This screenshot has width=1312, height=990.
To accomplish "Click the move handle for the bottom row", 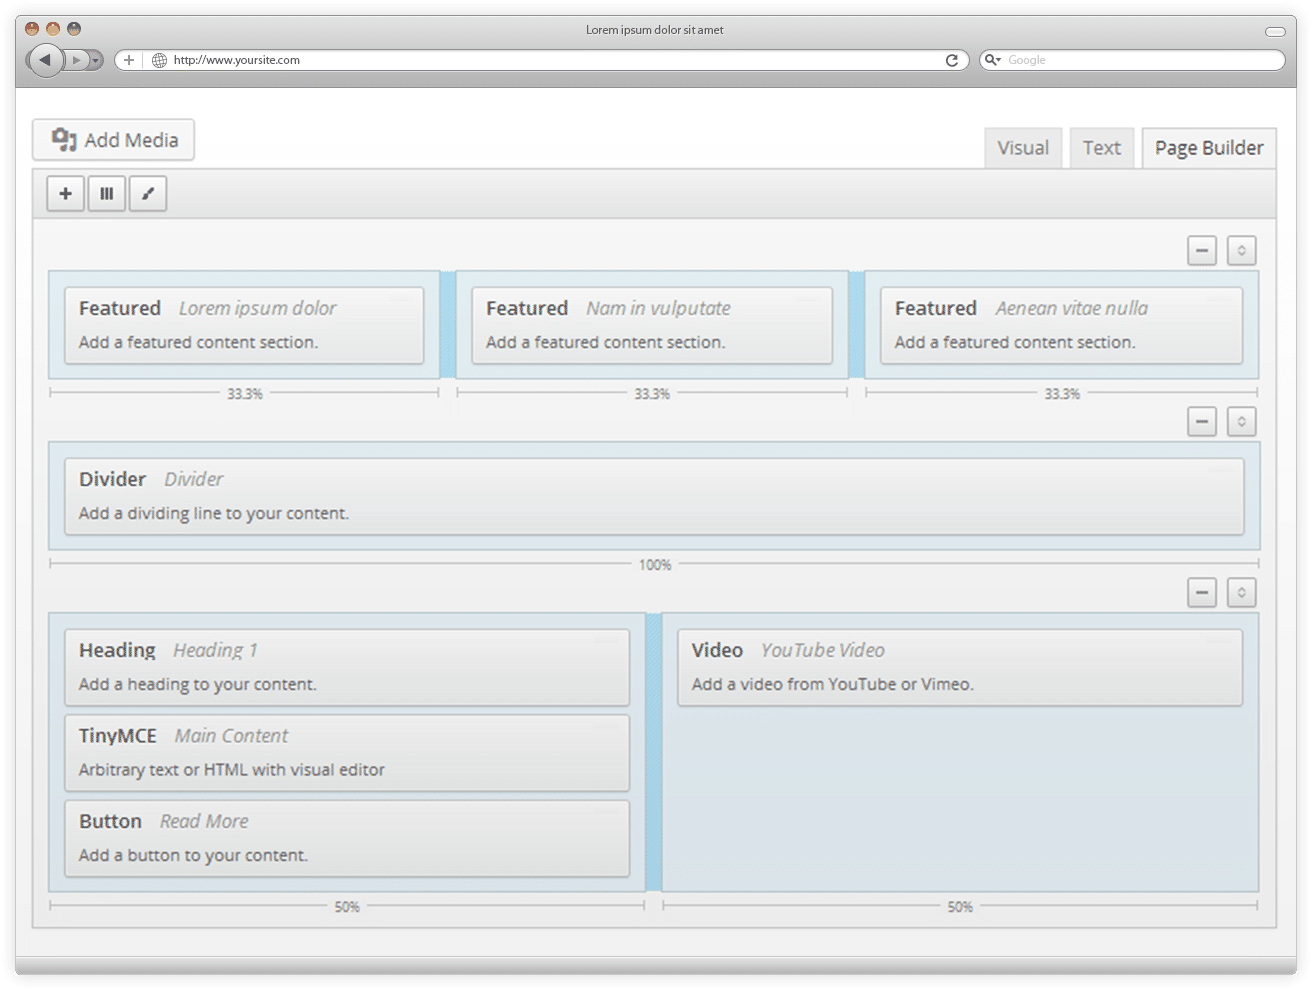I will tap(1241, 593).
